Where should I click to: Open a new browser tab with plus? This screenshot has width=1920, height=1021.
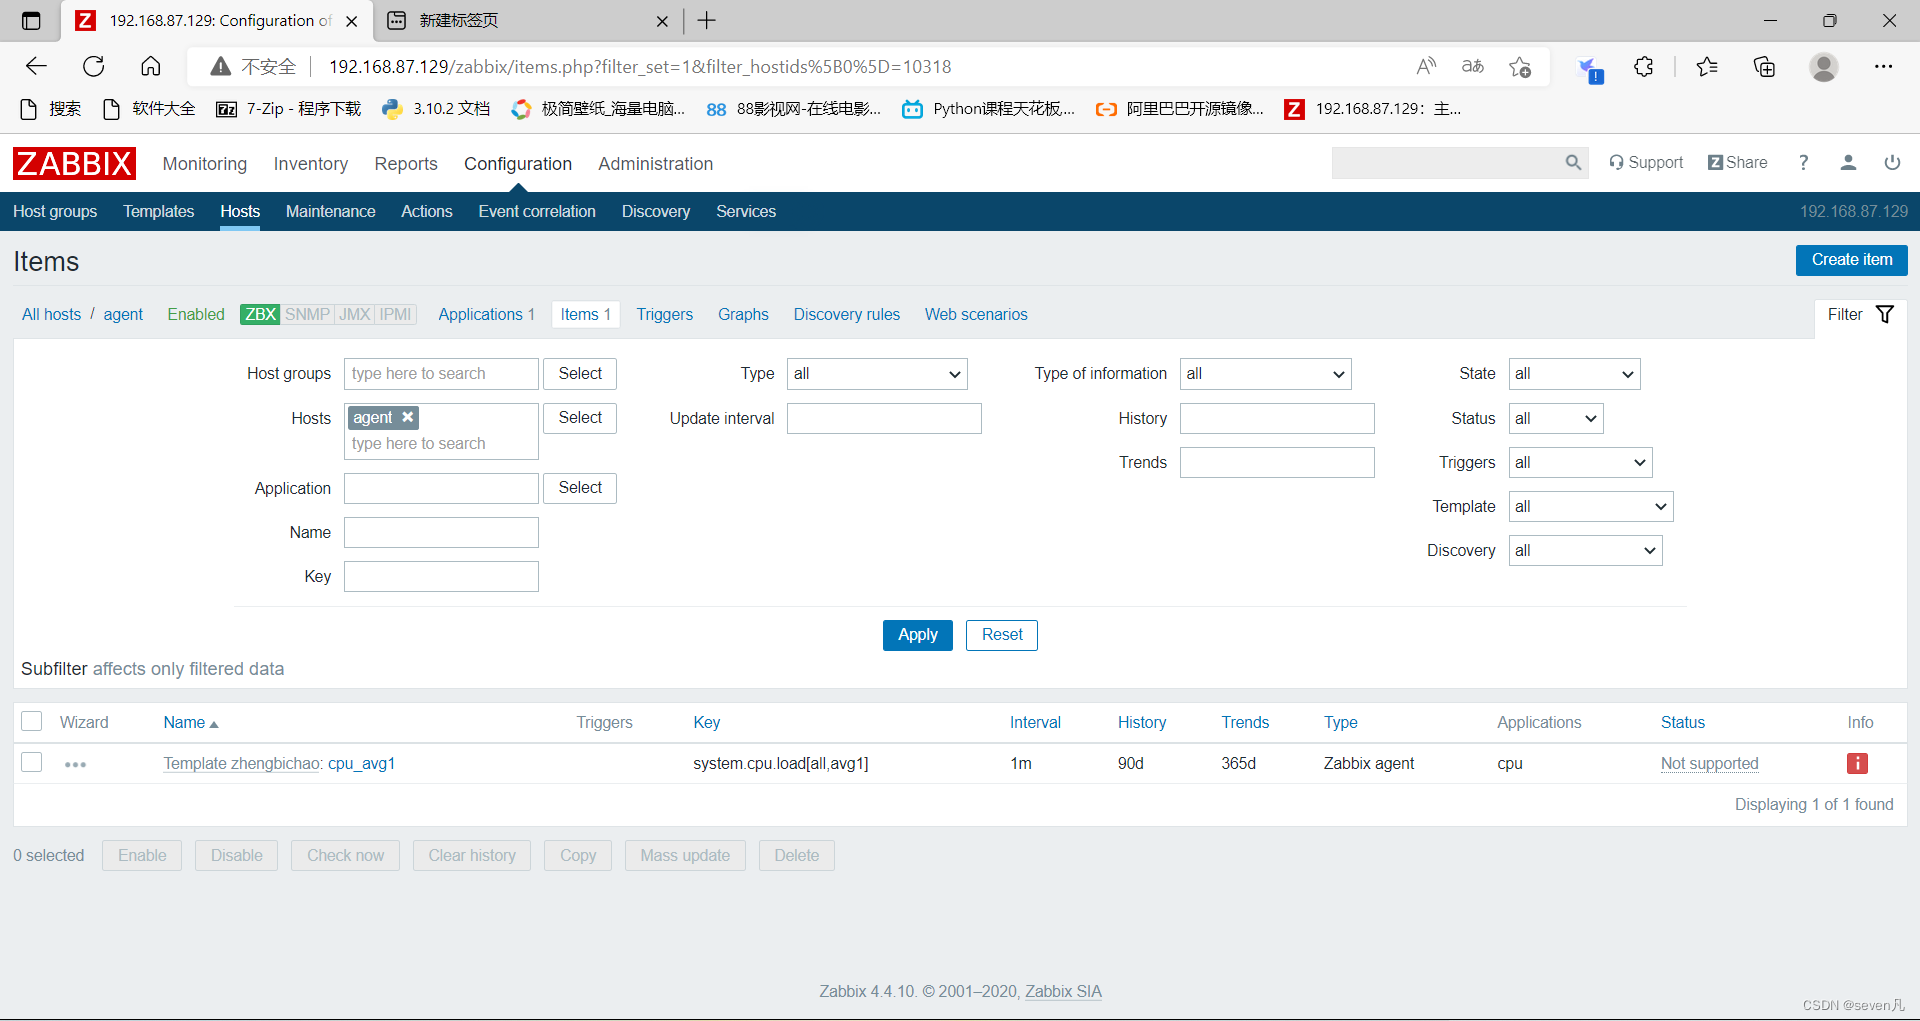707,20
